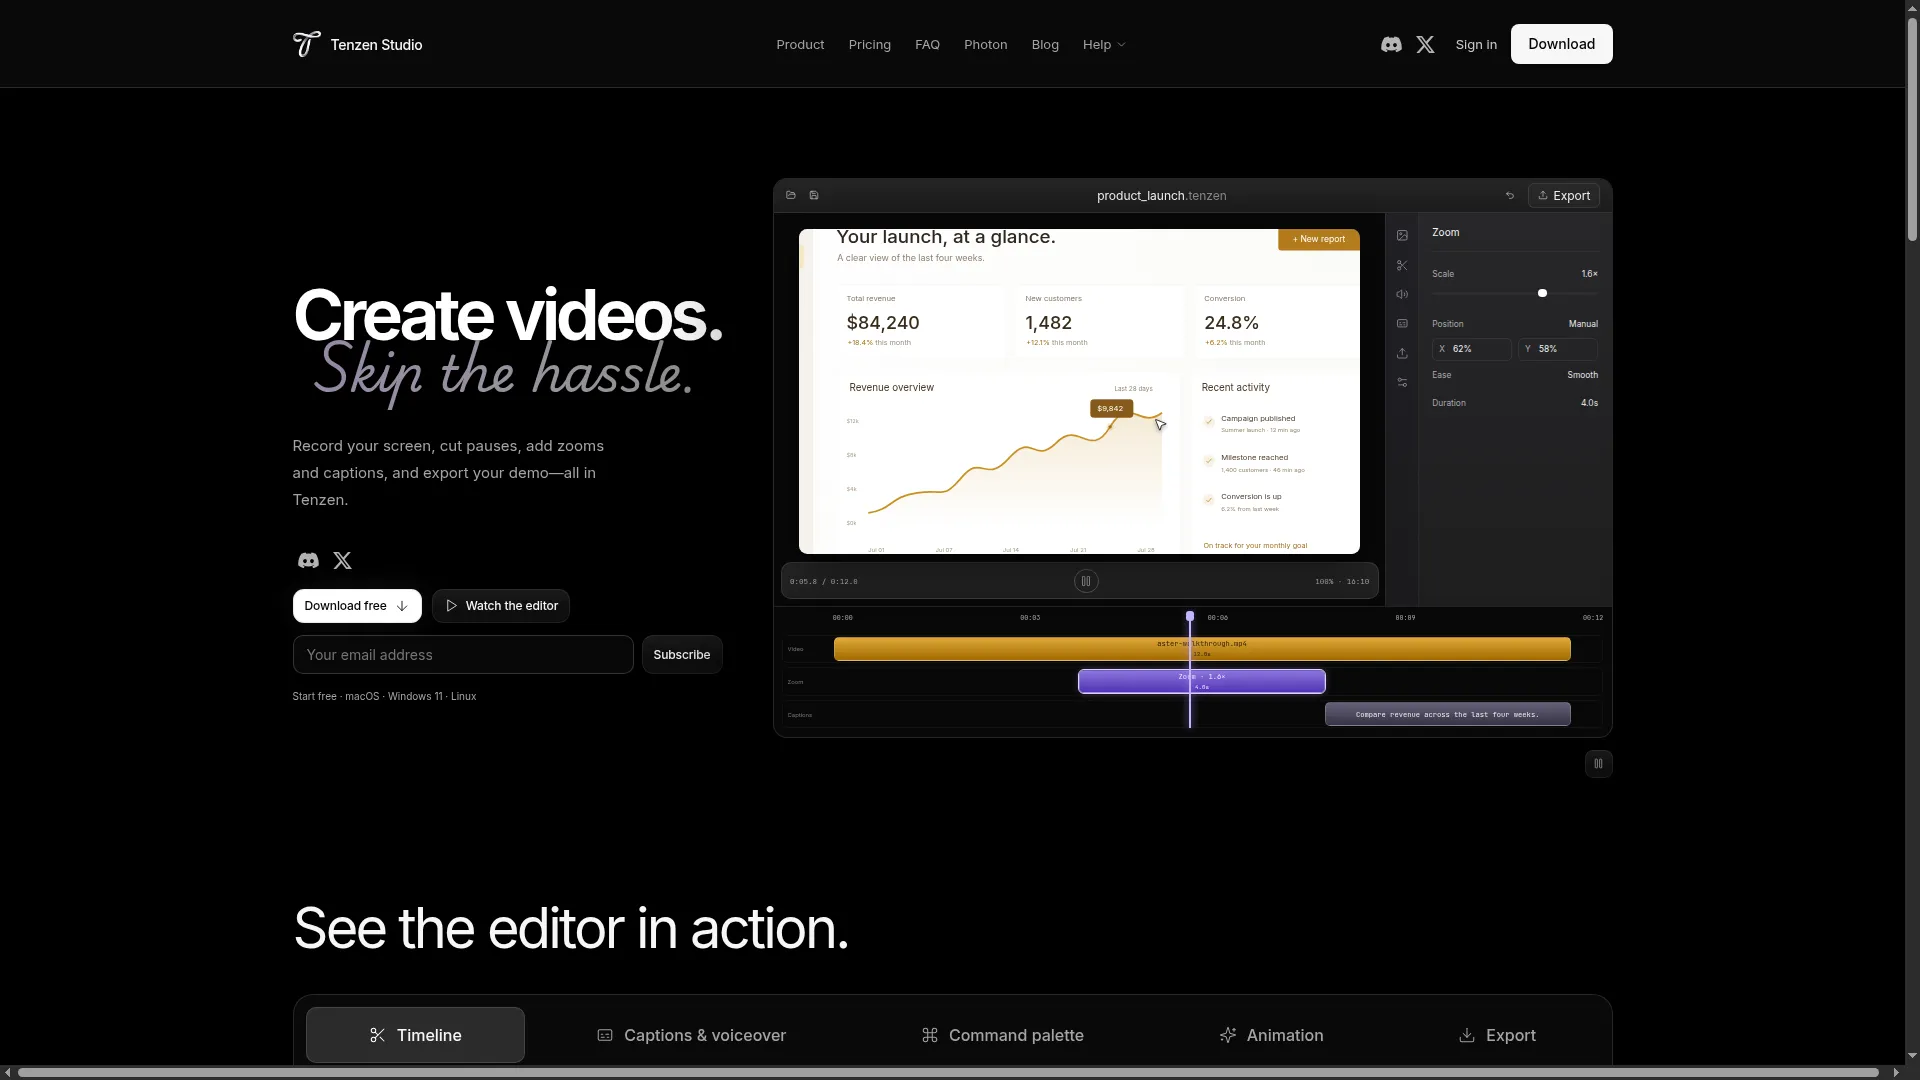This screenshot has height=1080, width=1920.
Task: Pause the hero animation with the small pause button
Action: (x=1598, y=764)
